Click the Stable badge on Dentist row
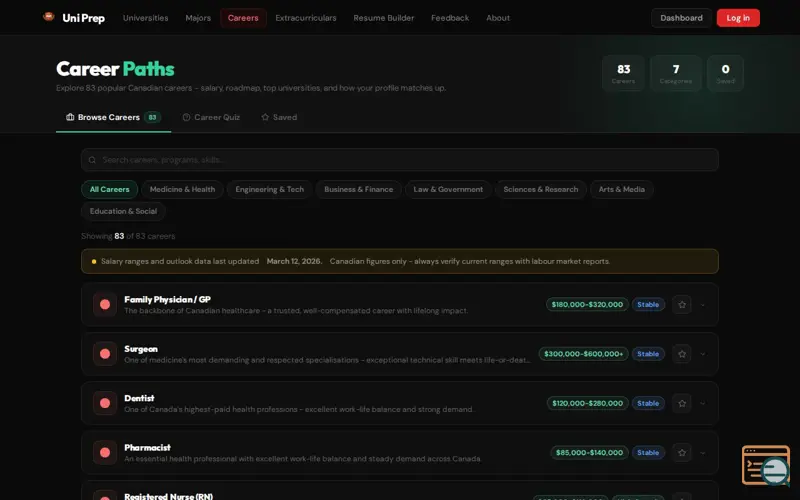 pyautogui.click(x=648, y=403)
